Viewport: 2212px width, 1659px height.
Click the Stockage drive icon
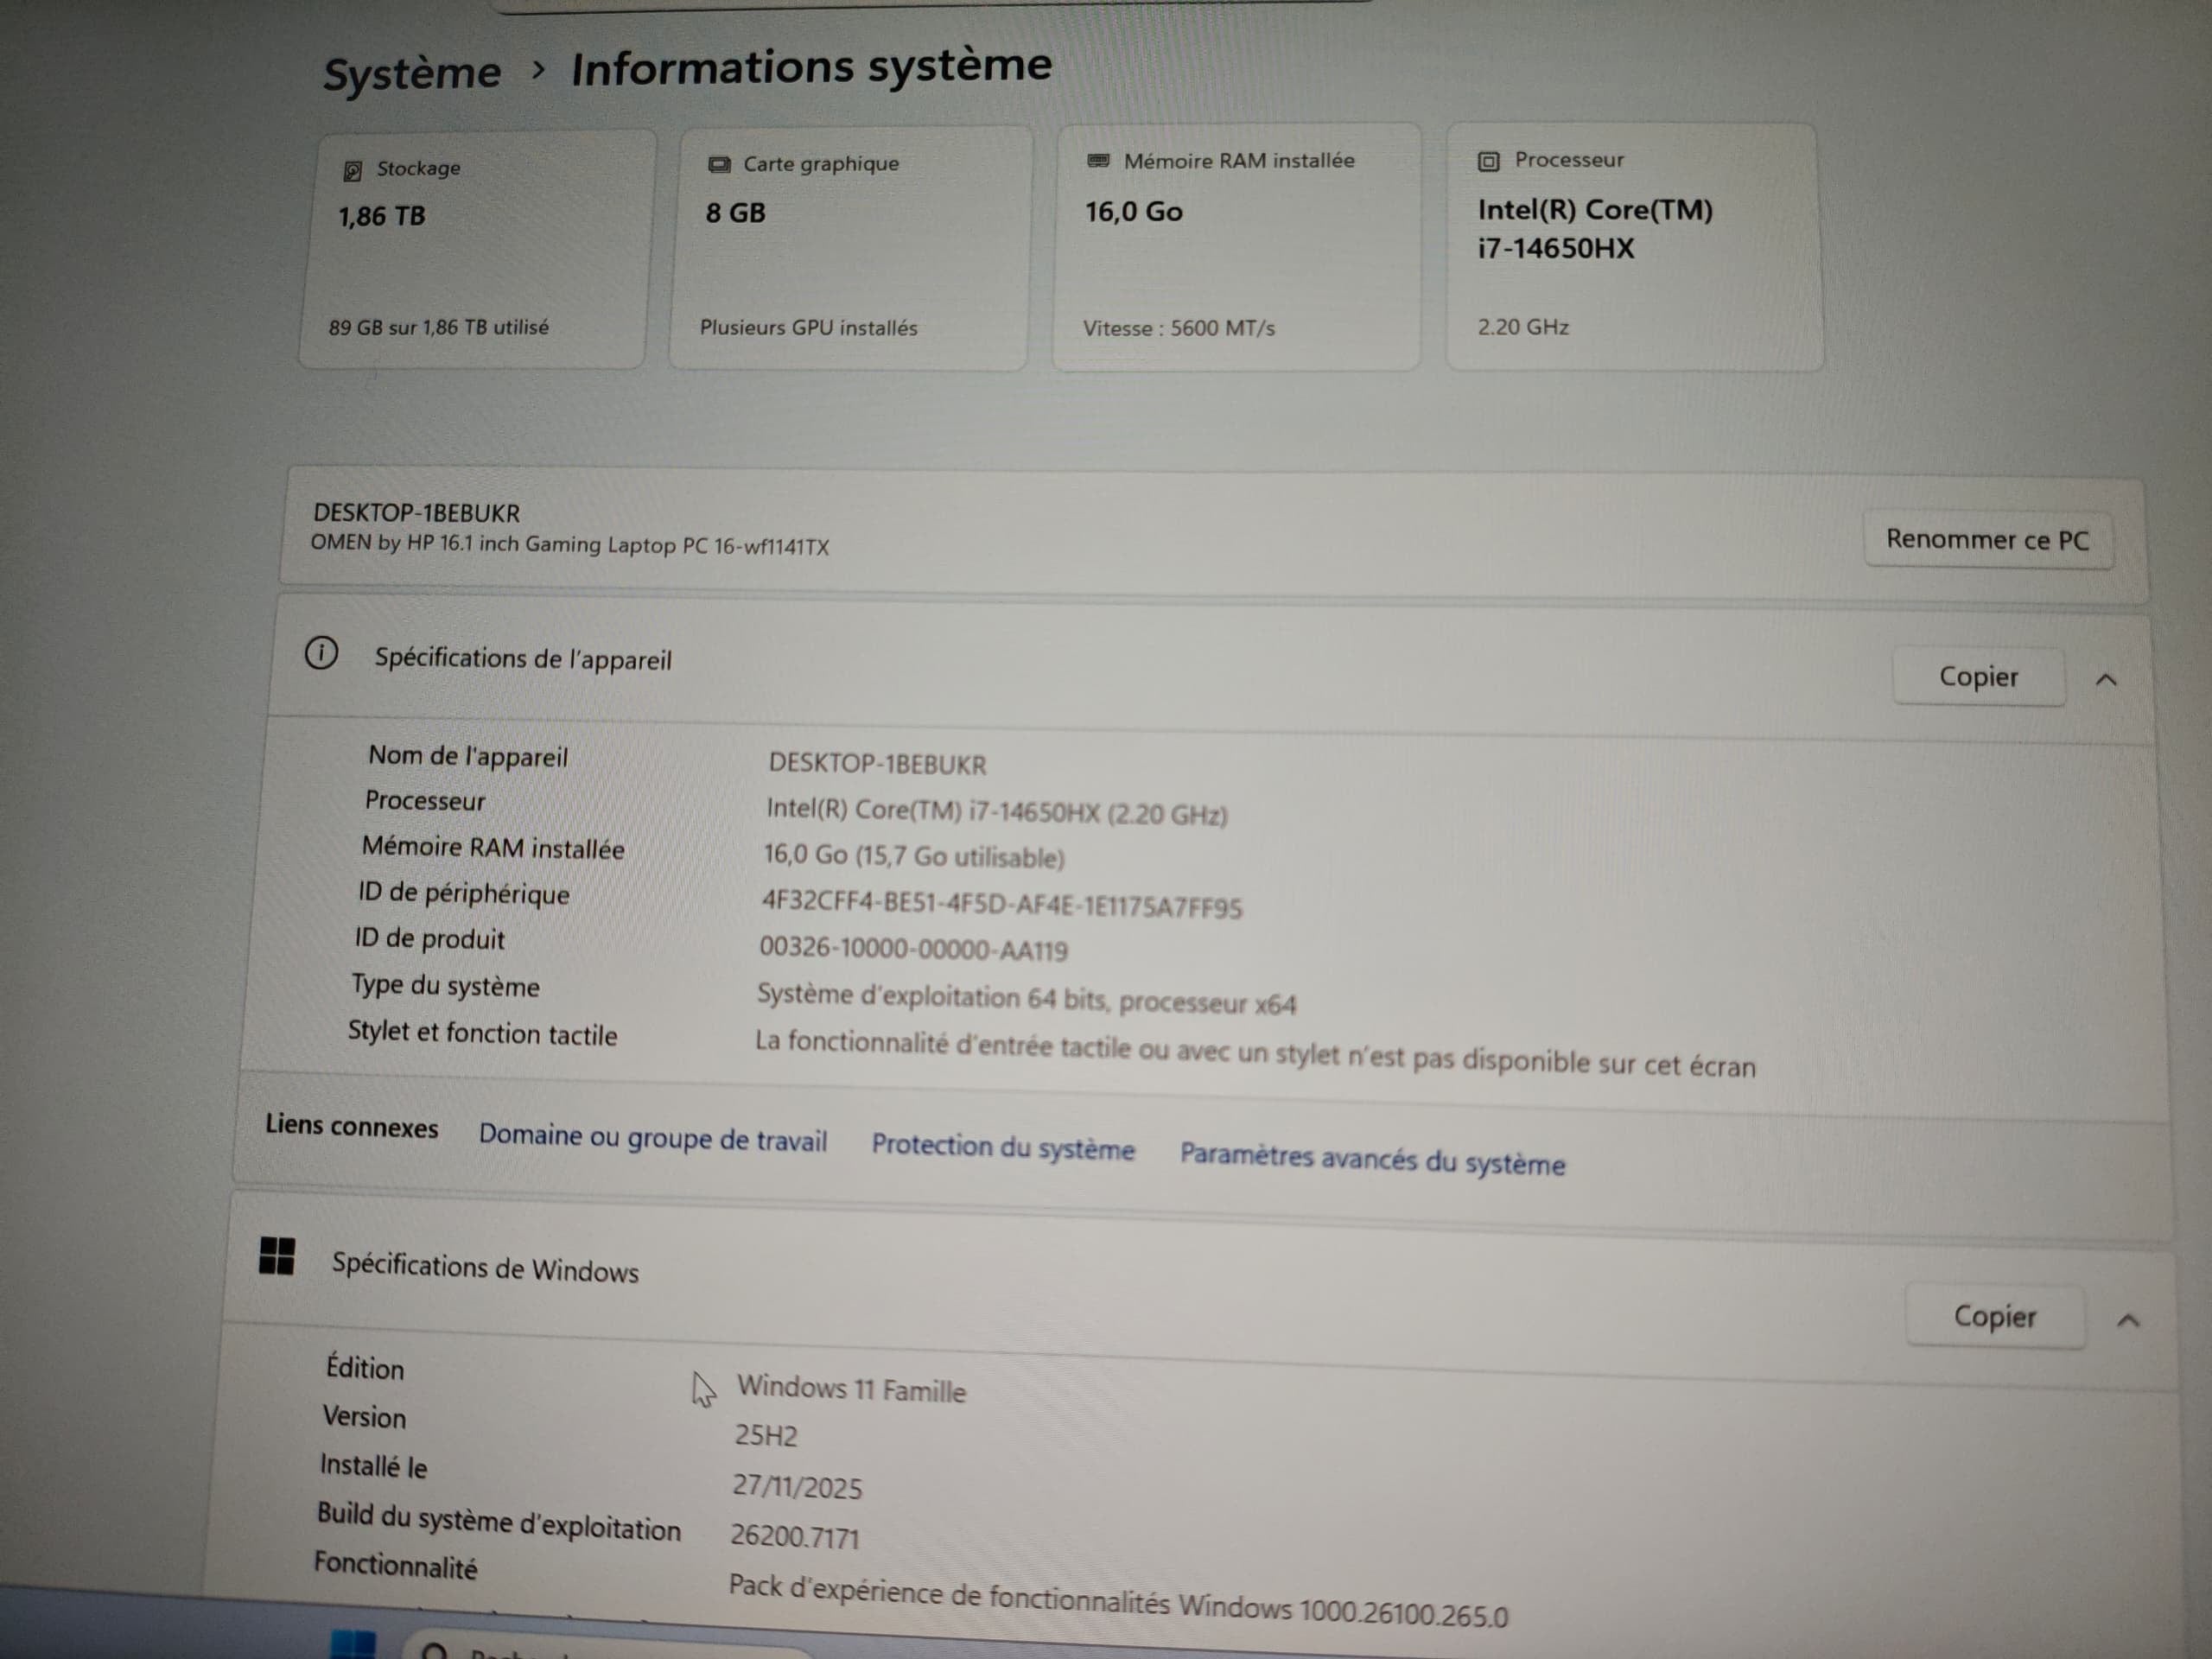click(x=352, y=171)
